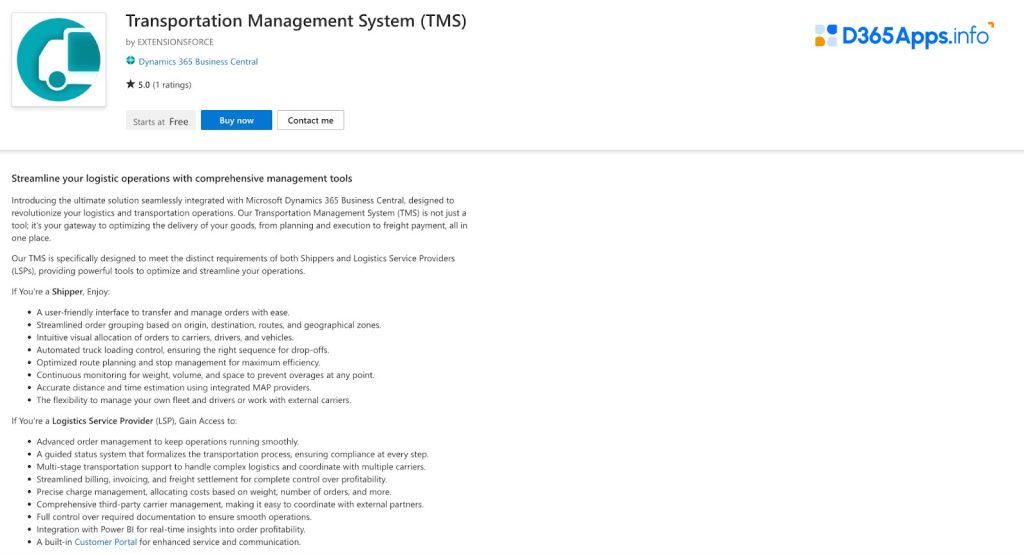The image size is (1024, 554).
Task: Click the by EXTENSIONSFORCE publisher text
Action: [170, 42]
